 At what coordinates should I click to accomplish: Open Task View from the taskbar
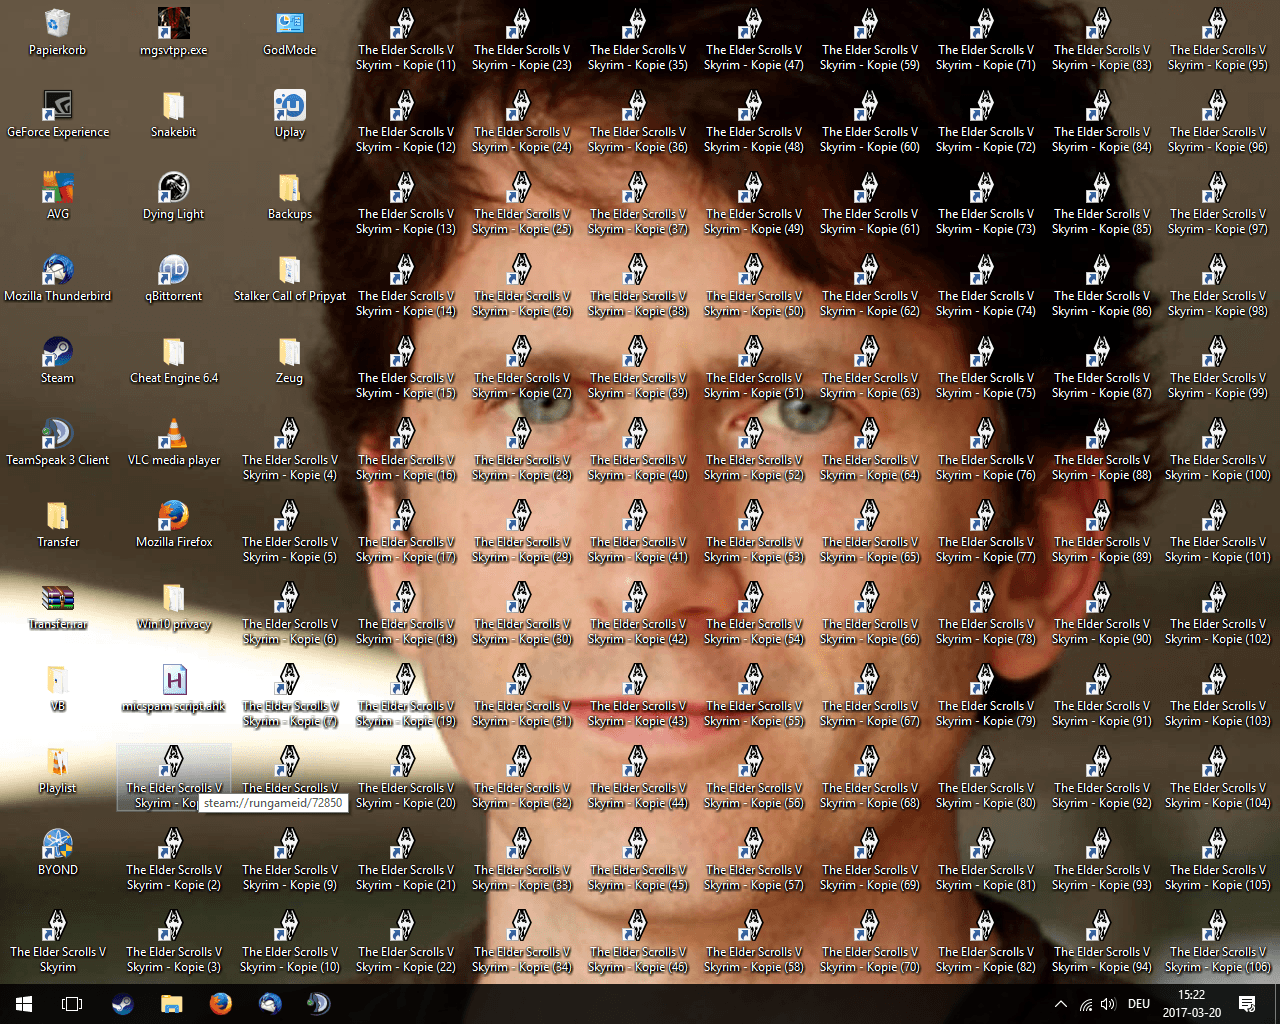(x=72, y=1003)
